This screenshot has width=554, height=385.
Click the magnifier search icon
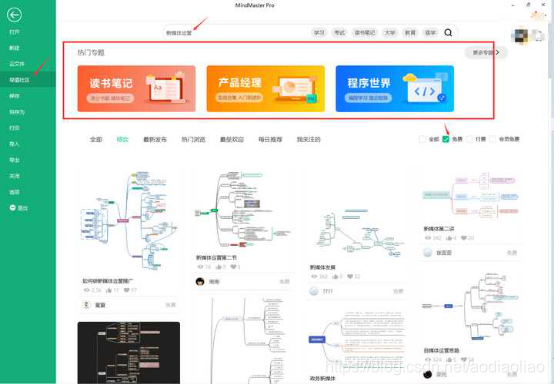click(x=448, y=32)
